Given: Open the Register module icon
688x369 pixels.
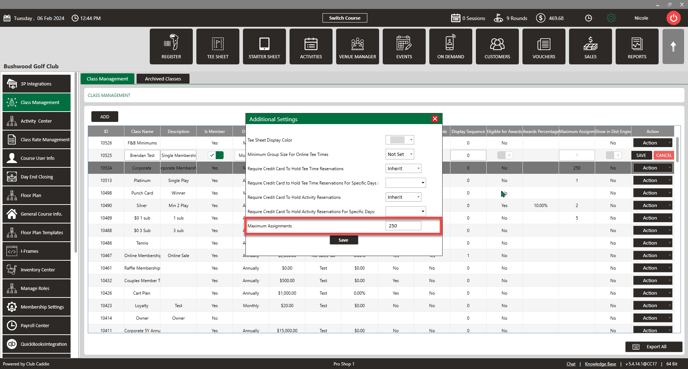Looking at the screenshot, I should point(171,47).
